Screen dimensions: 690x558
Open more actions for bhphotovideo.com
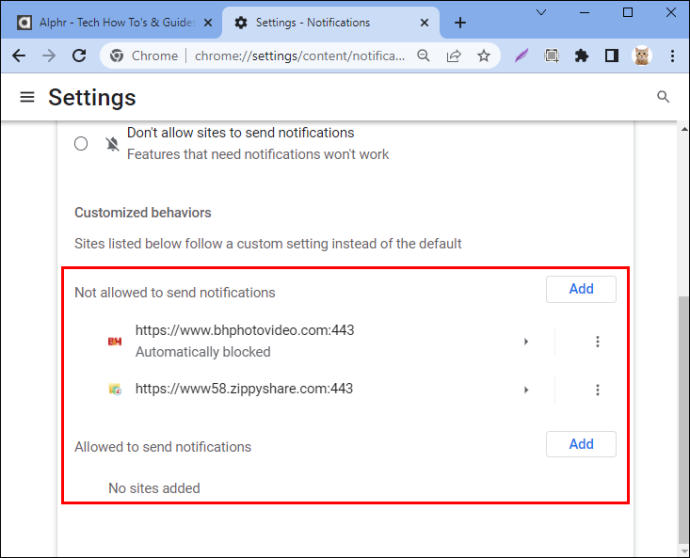[x=597, y=341]
